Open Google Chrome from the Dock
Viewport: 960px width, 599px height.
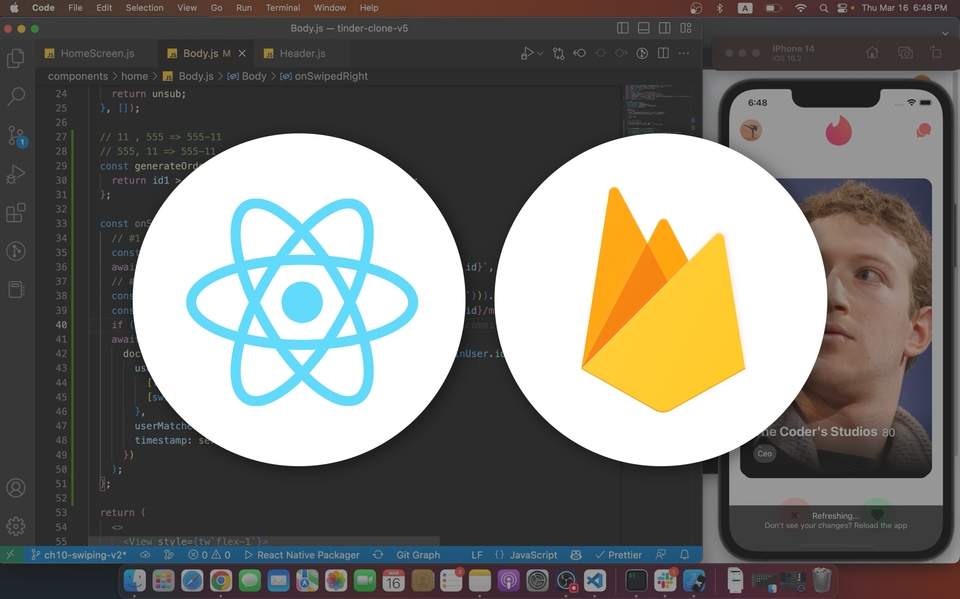click(x=221, y=580)
